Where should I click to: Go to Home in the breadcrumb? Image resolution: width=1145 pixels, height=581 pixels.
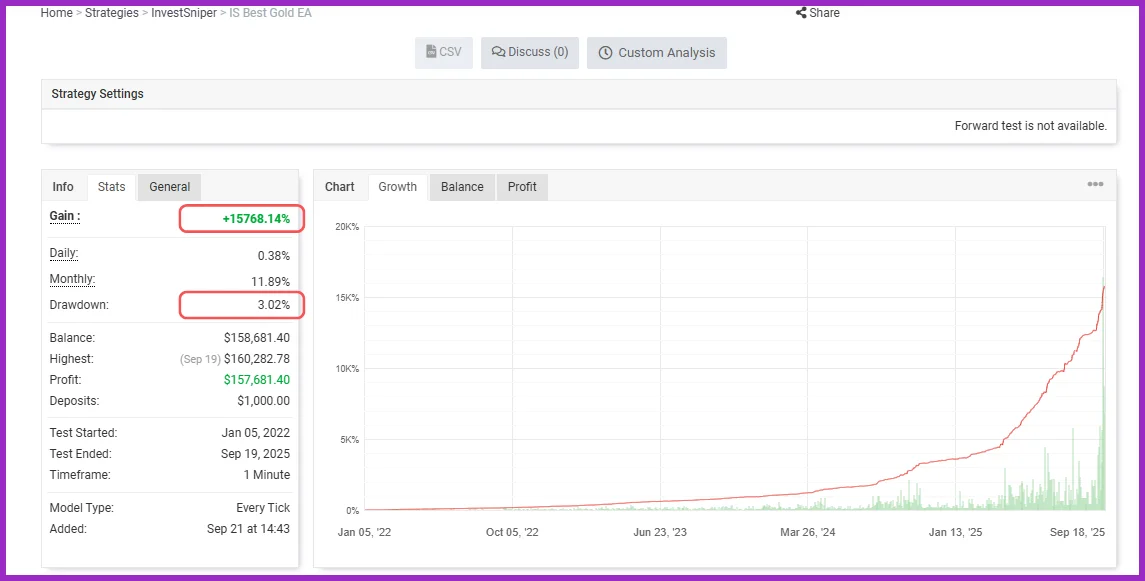[x=56, y=13]
